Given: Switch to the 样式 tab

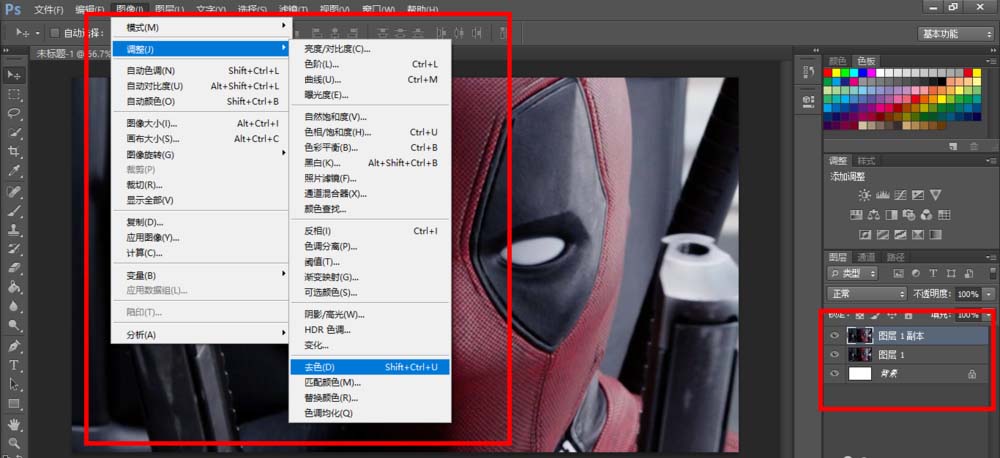Looking at the screenshot, I should coord(866,161).
